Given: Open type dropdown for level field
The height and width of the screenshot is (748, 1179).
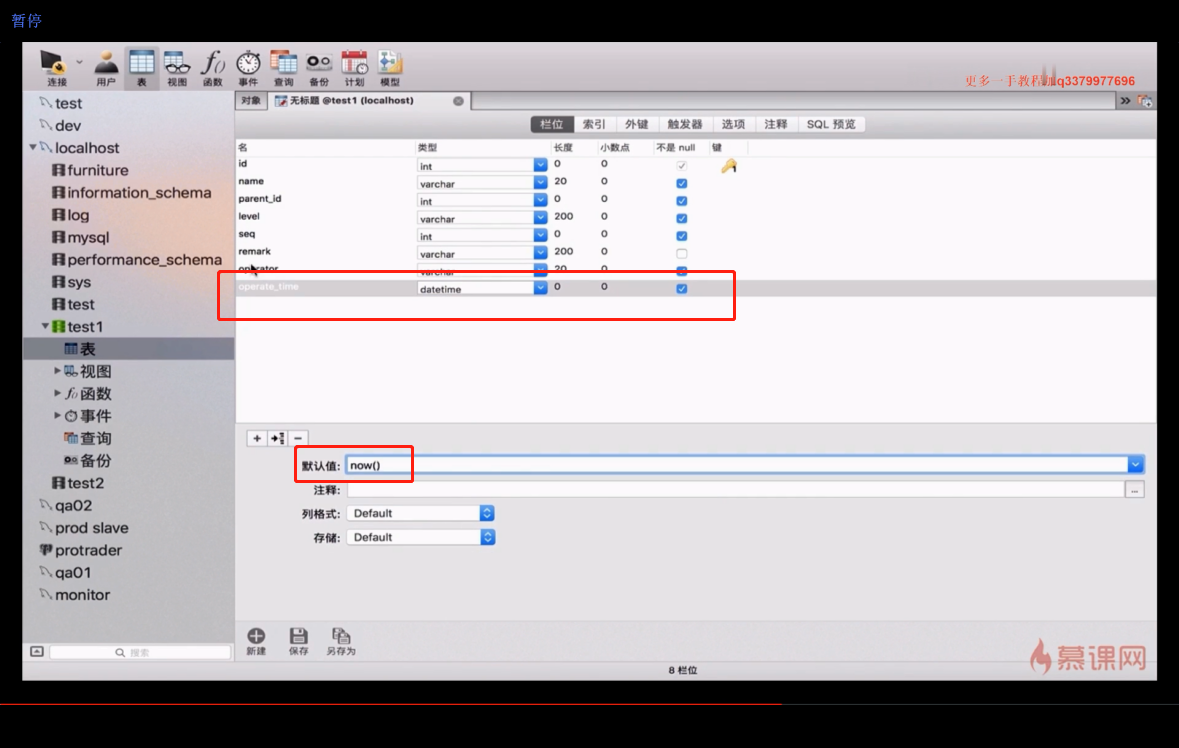Looking at the screenshot, I should pyautogui.click(x=540, y=218).
